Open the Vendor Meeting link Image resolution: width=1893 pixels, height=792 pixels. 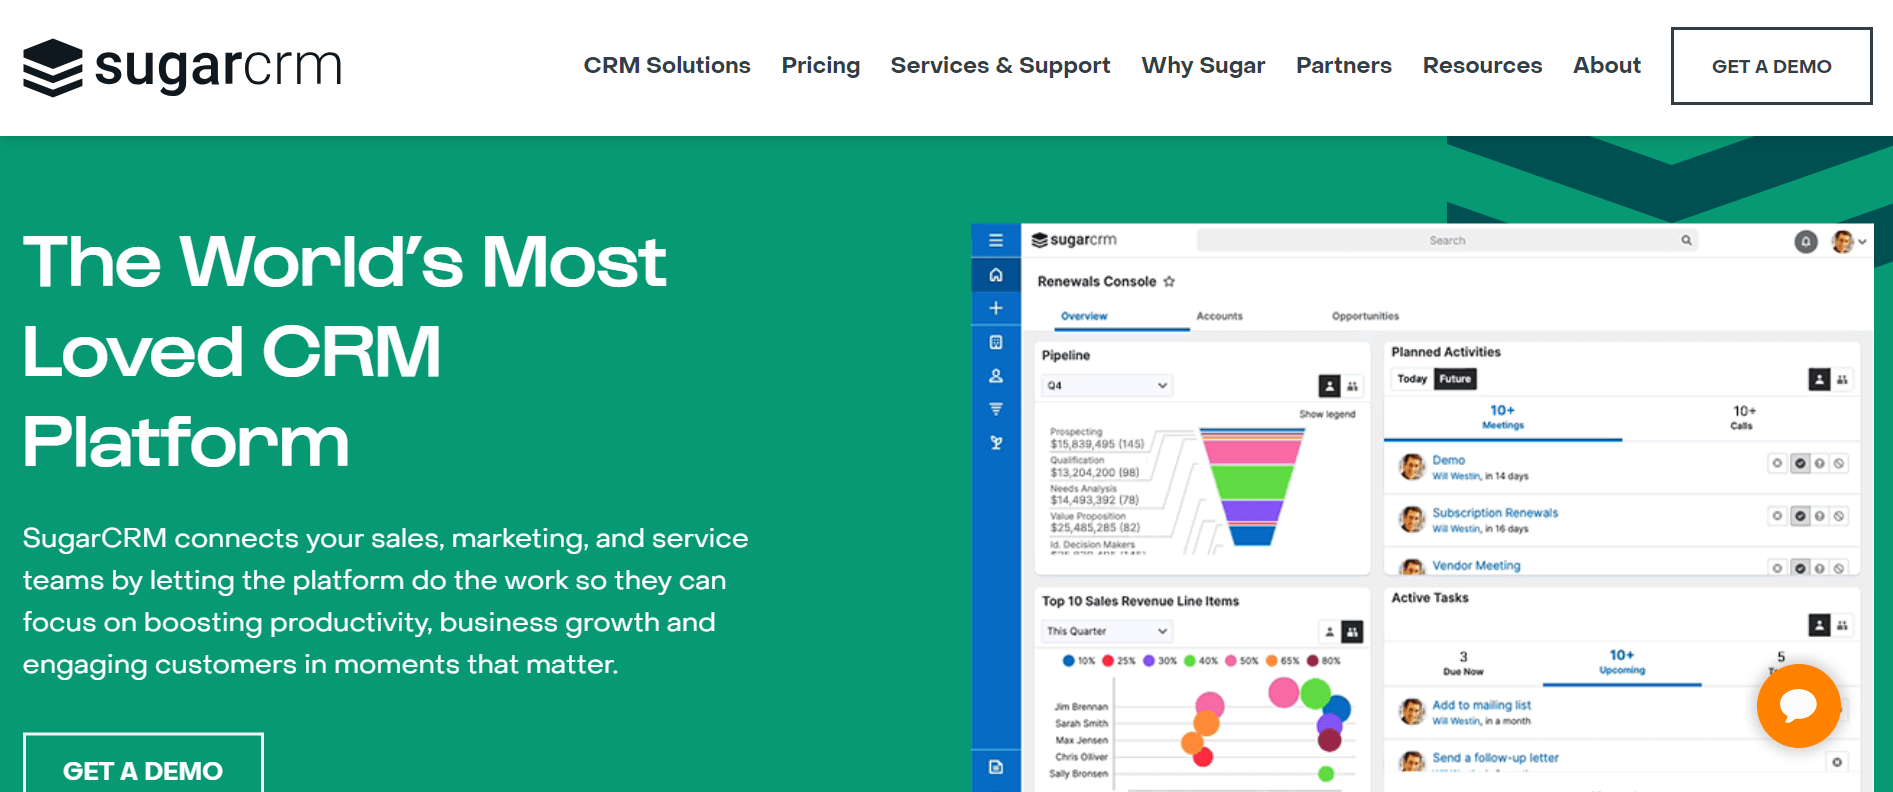coord(1476,566)
